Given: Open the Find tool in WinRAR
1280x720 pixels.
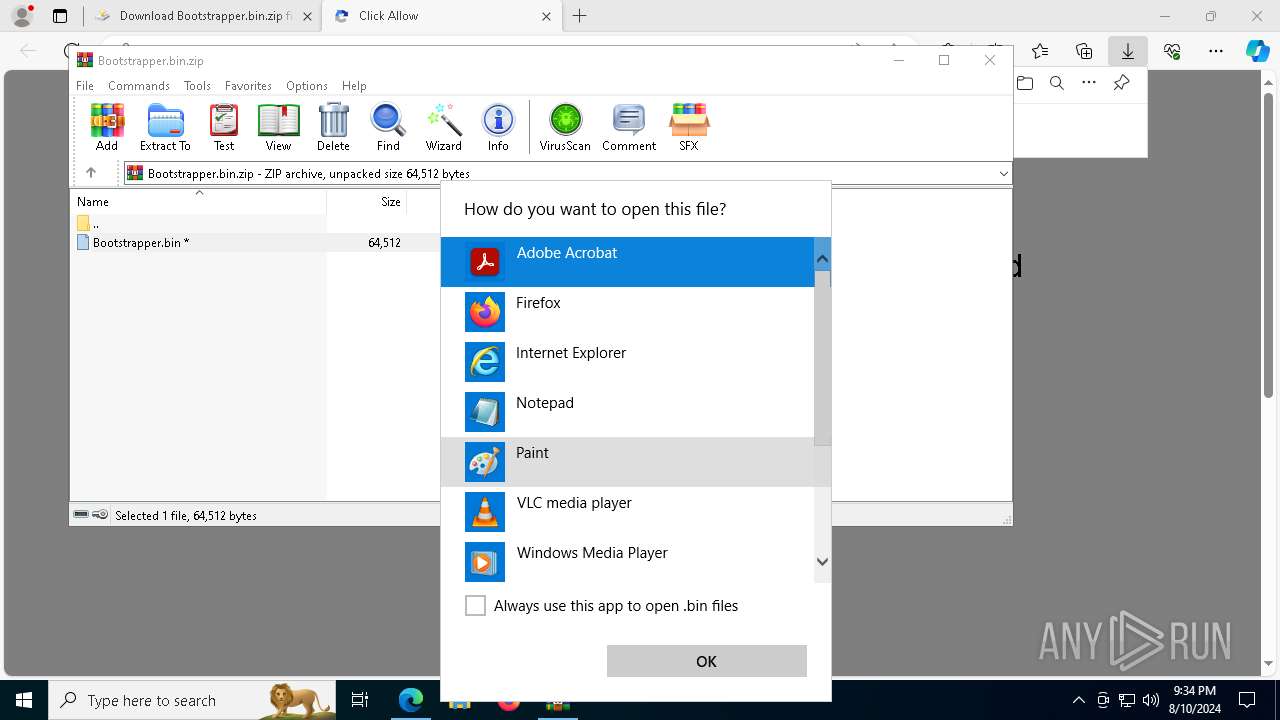Looking at the screenshot, I should (388, 127).
